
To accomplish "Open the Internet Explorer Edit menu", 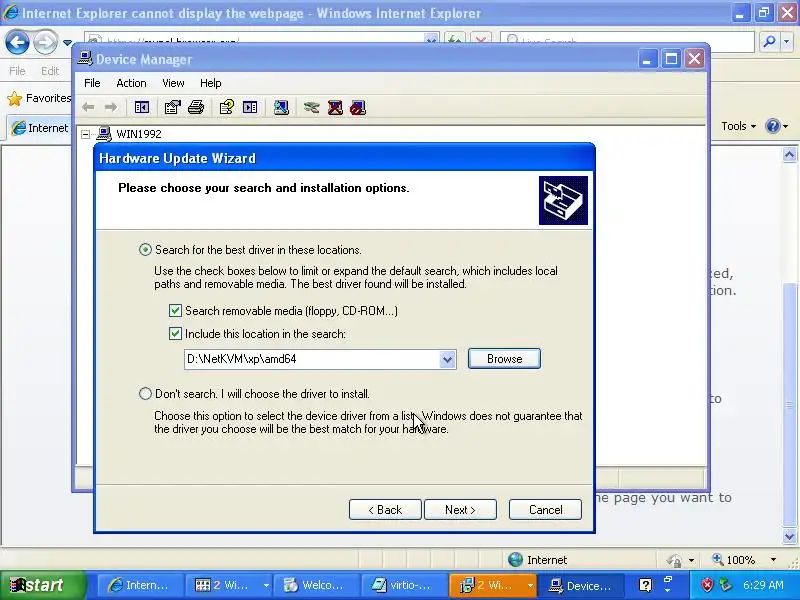I will click(x=50, y=71).
